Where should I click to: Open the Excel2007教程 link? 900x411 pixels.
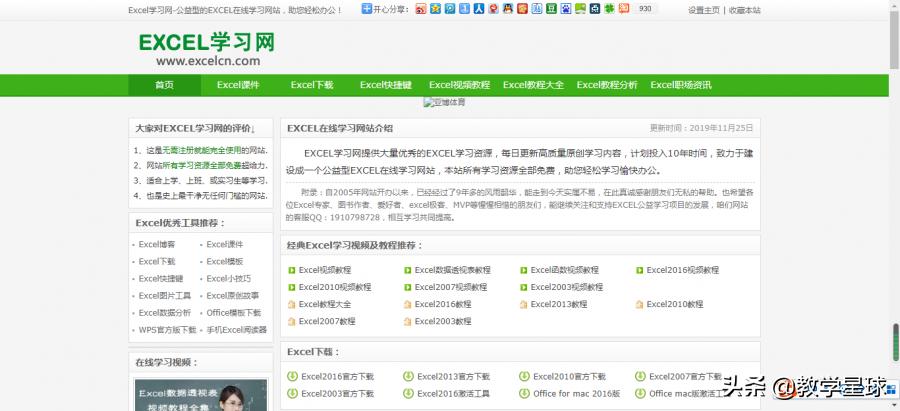[x=327, y=321]
